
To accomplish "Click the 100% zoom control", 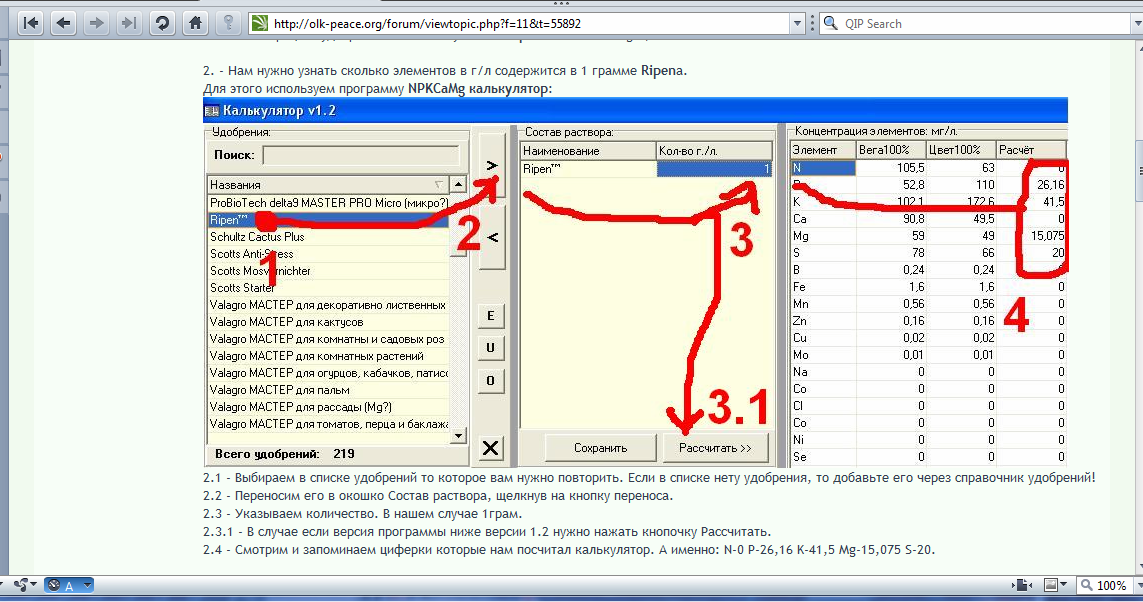I will [x=1104, y=585].
